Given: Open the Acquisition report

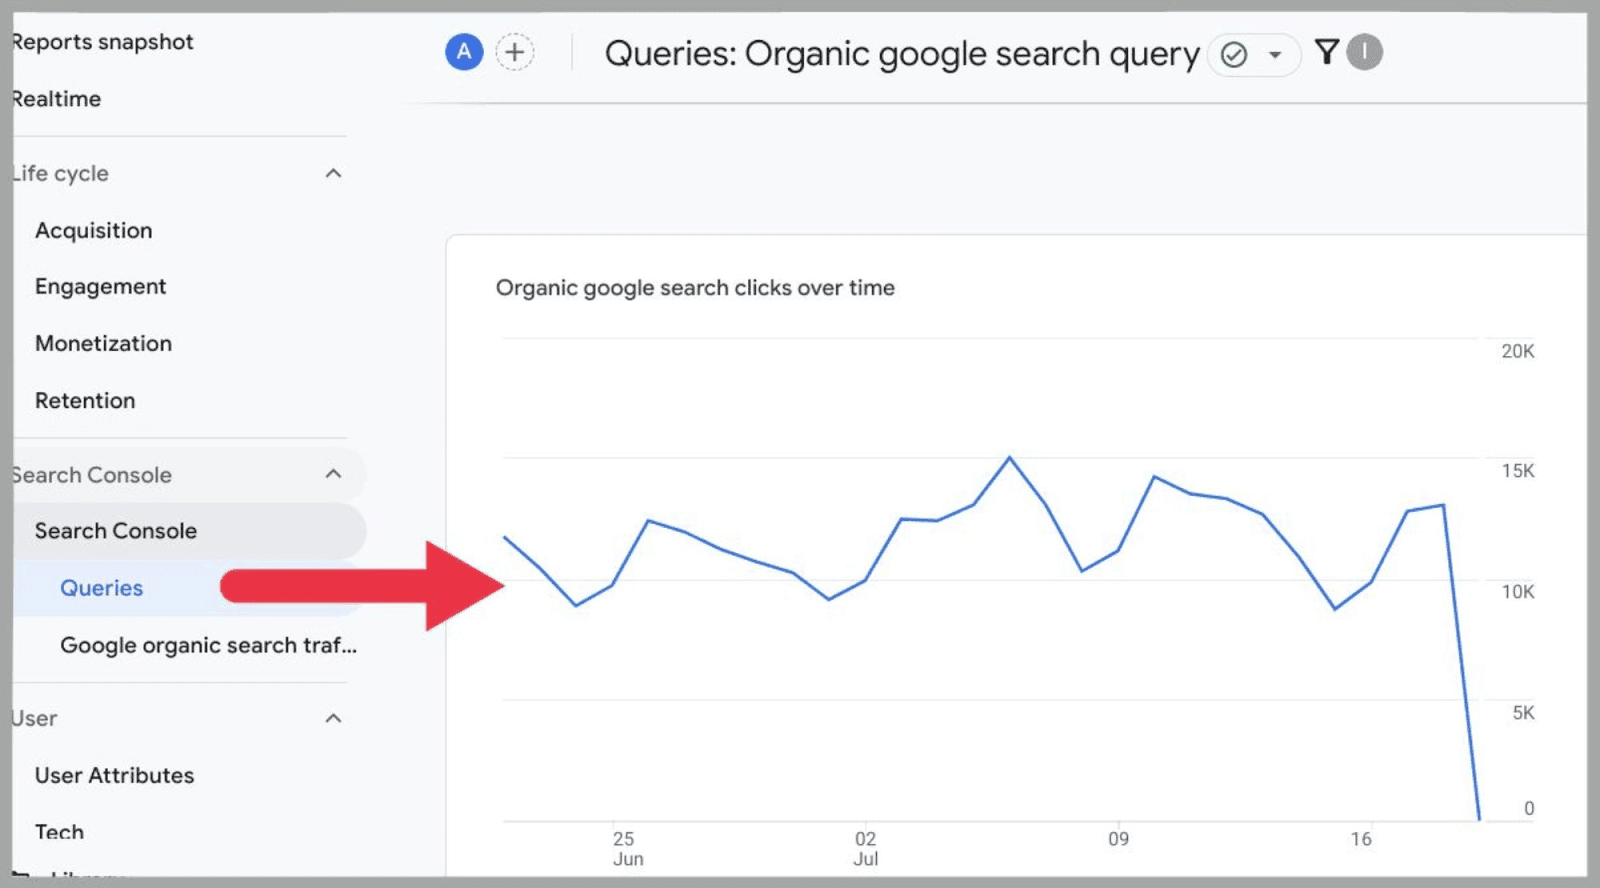Looking at the screenshot, I should 94,230.
